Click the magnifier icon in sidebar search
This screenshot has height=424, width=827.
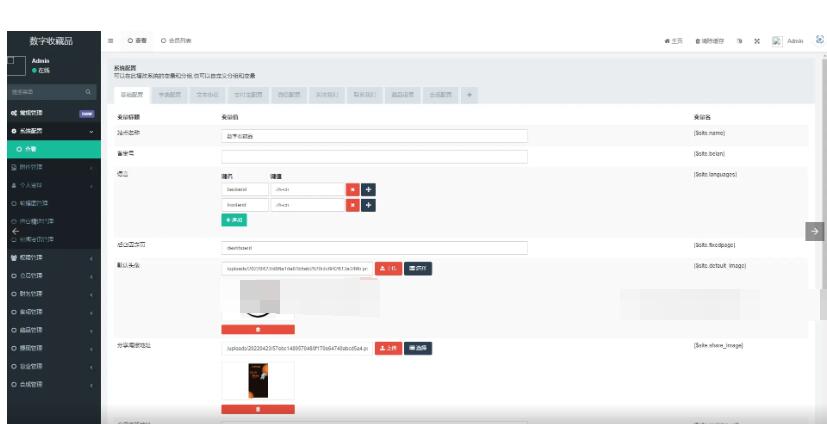[x=87, y=92]
